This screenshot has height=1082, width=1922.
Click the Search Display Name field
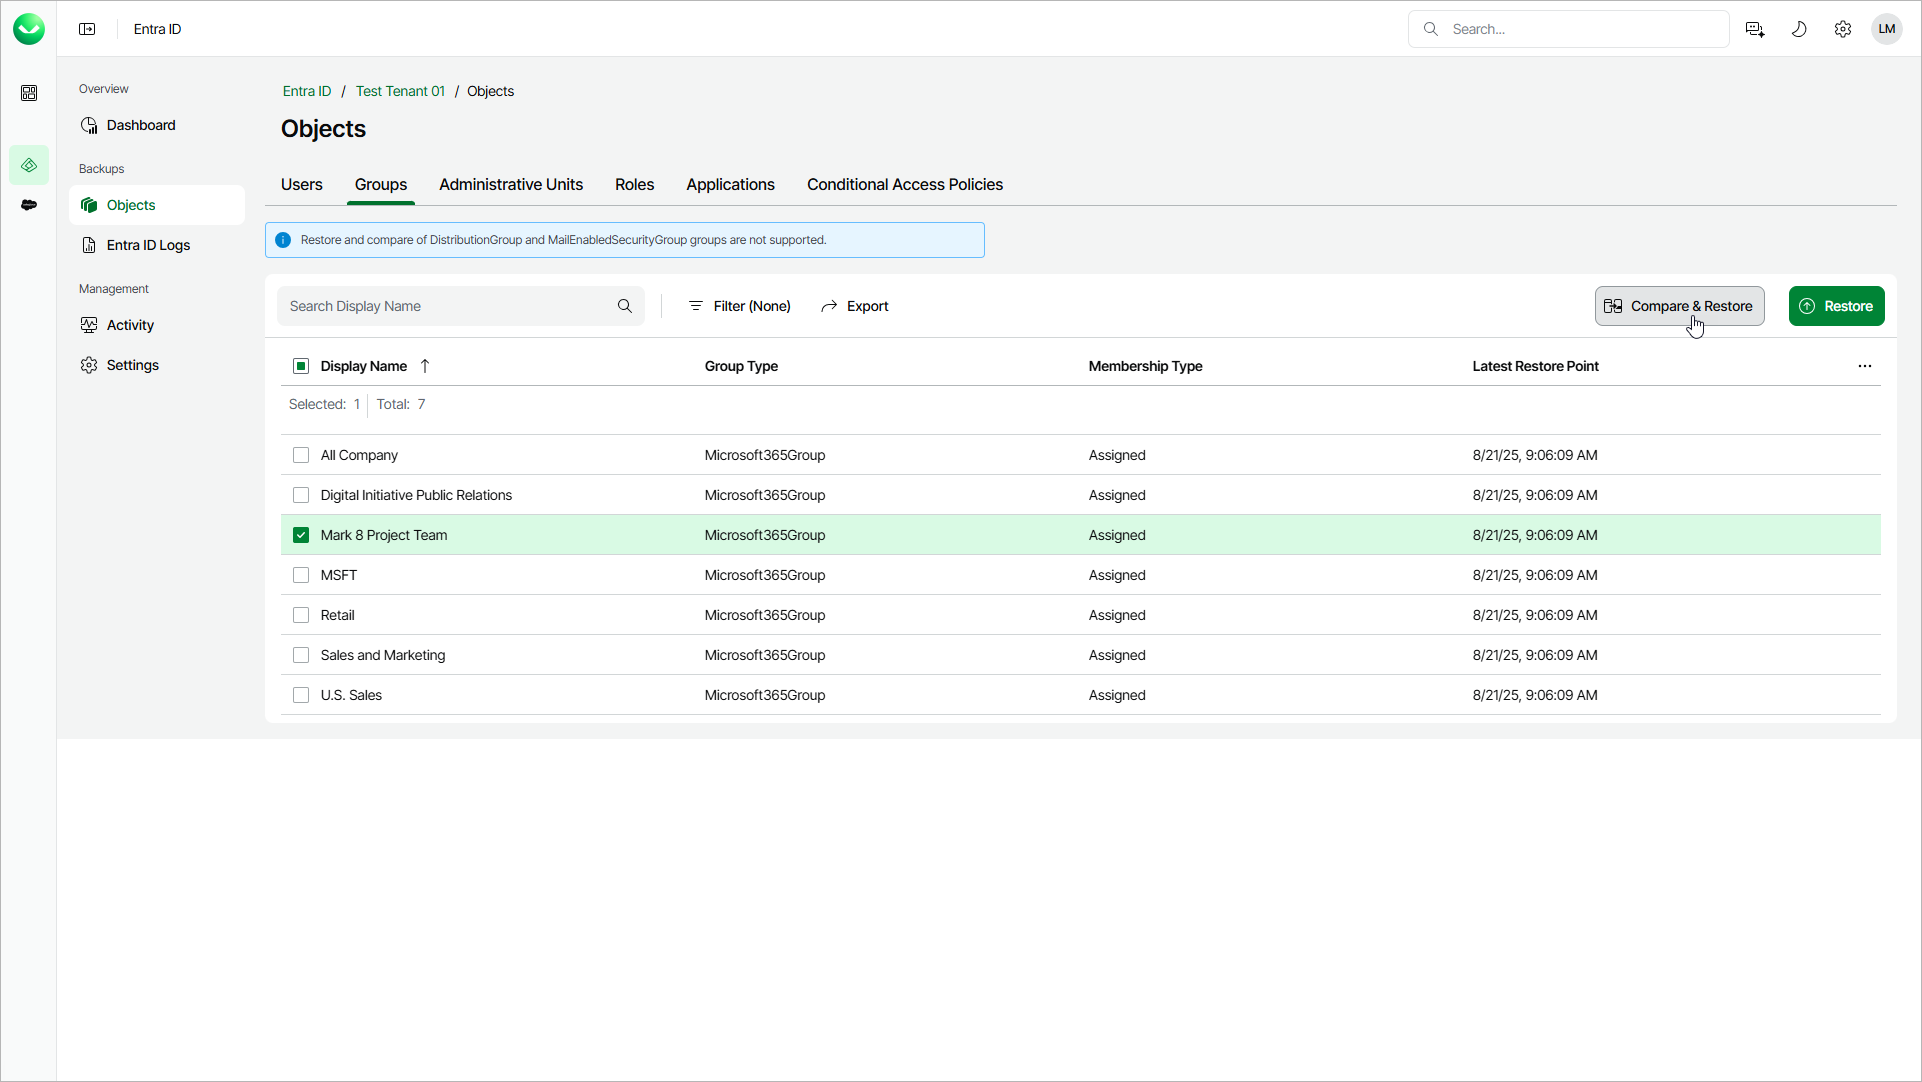coord(450,306)
